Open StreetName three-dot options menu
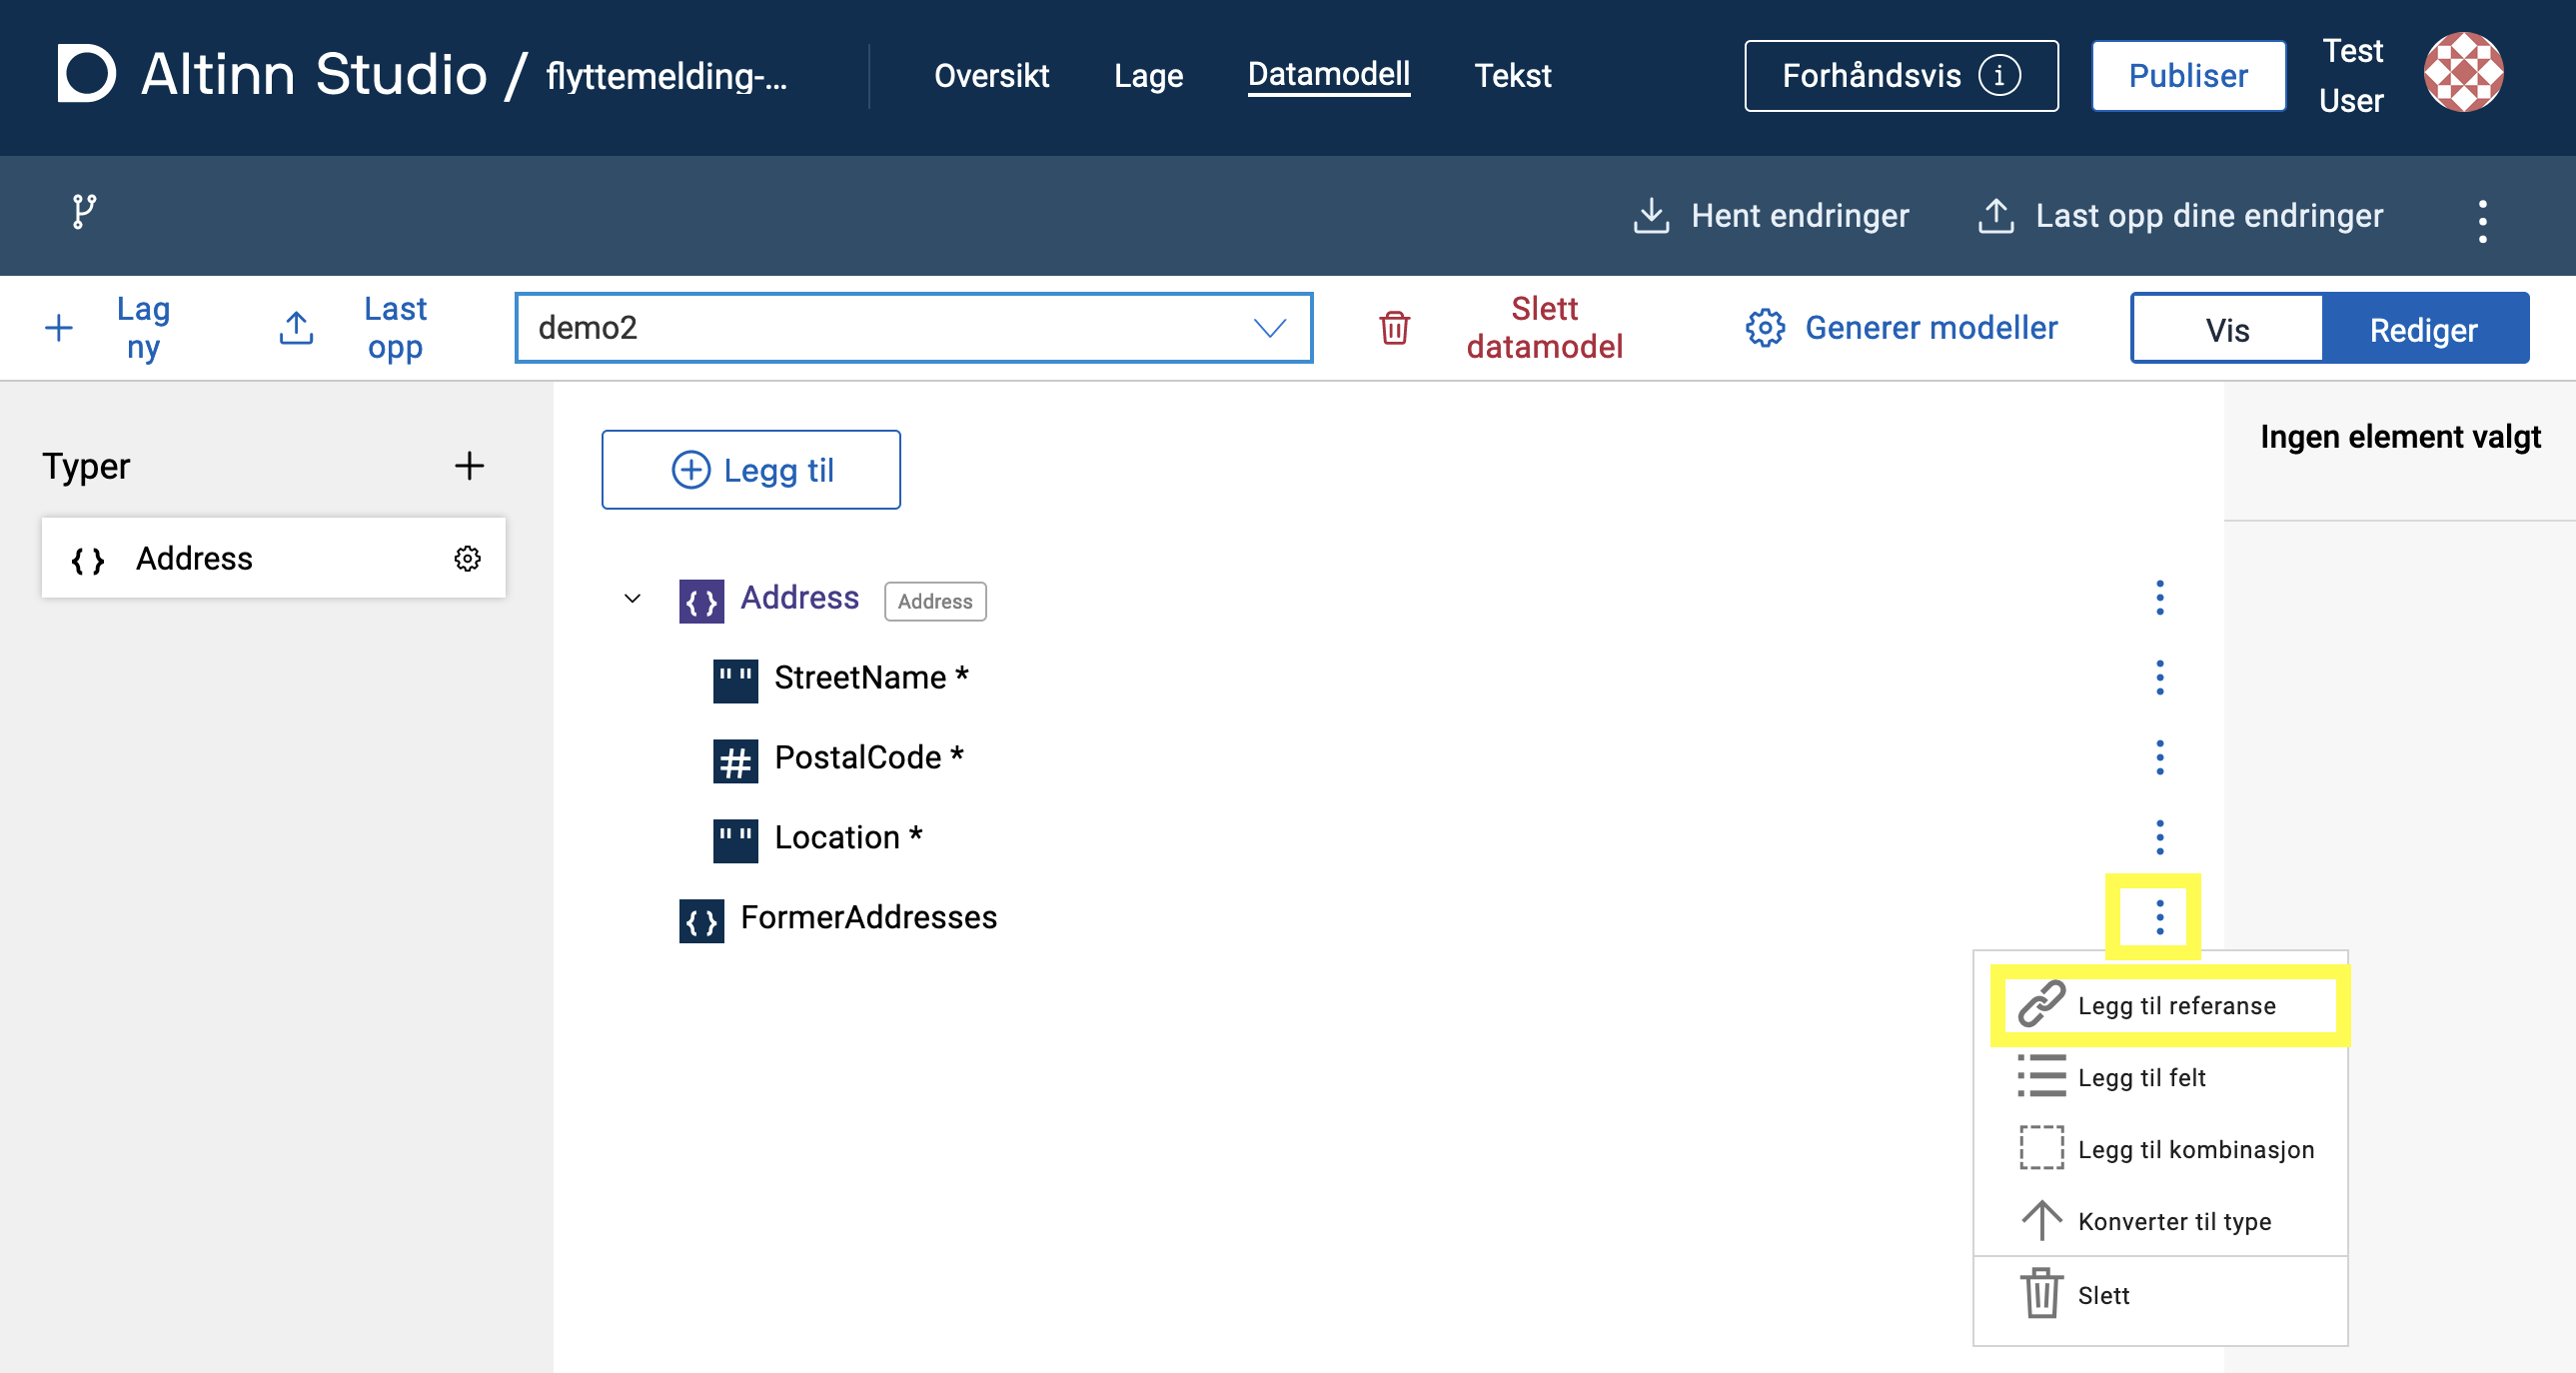The width and height of the screenshot is (2576, 1373). click(2159, 678)
